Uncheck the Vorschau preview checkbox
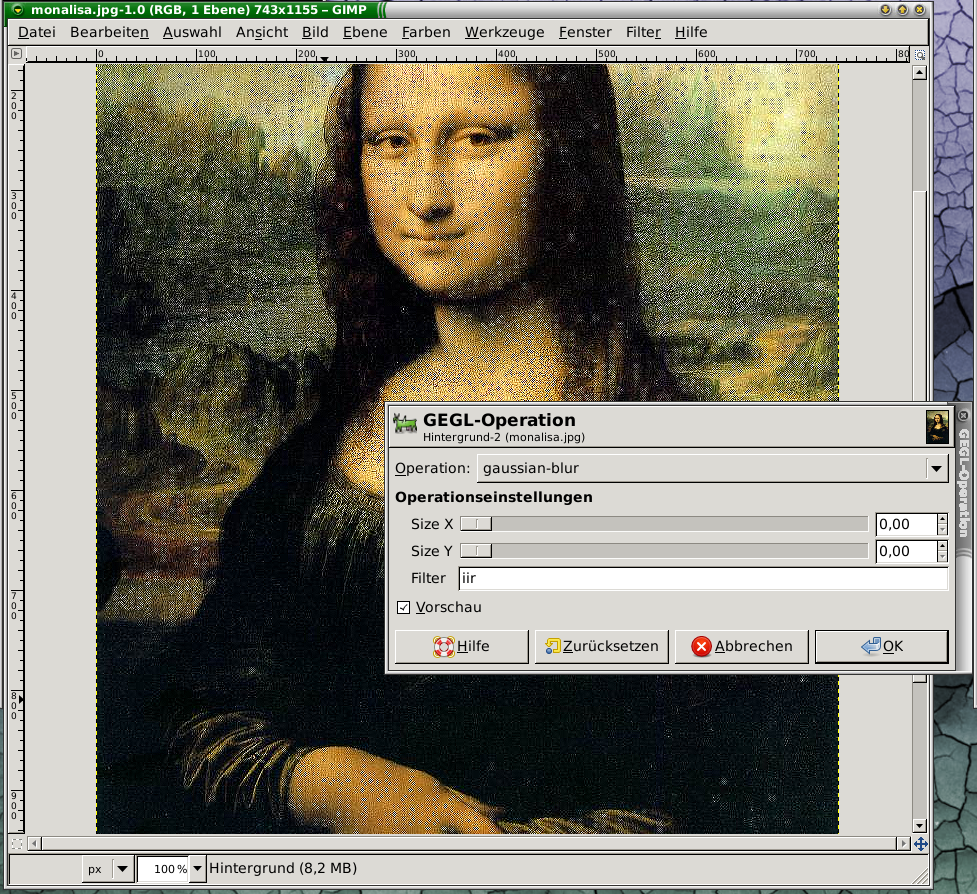Screen dimensions: 977x894 [404, 607]
